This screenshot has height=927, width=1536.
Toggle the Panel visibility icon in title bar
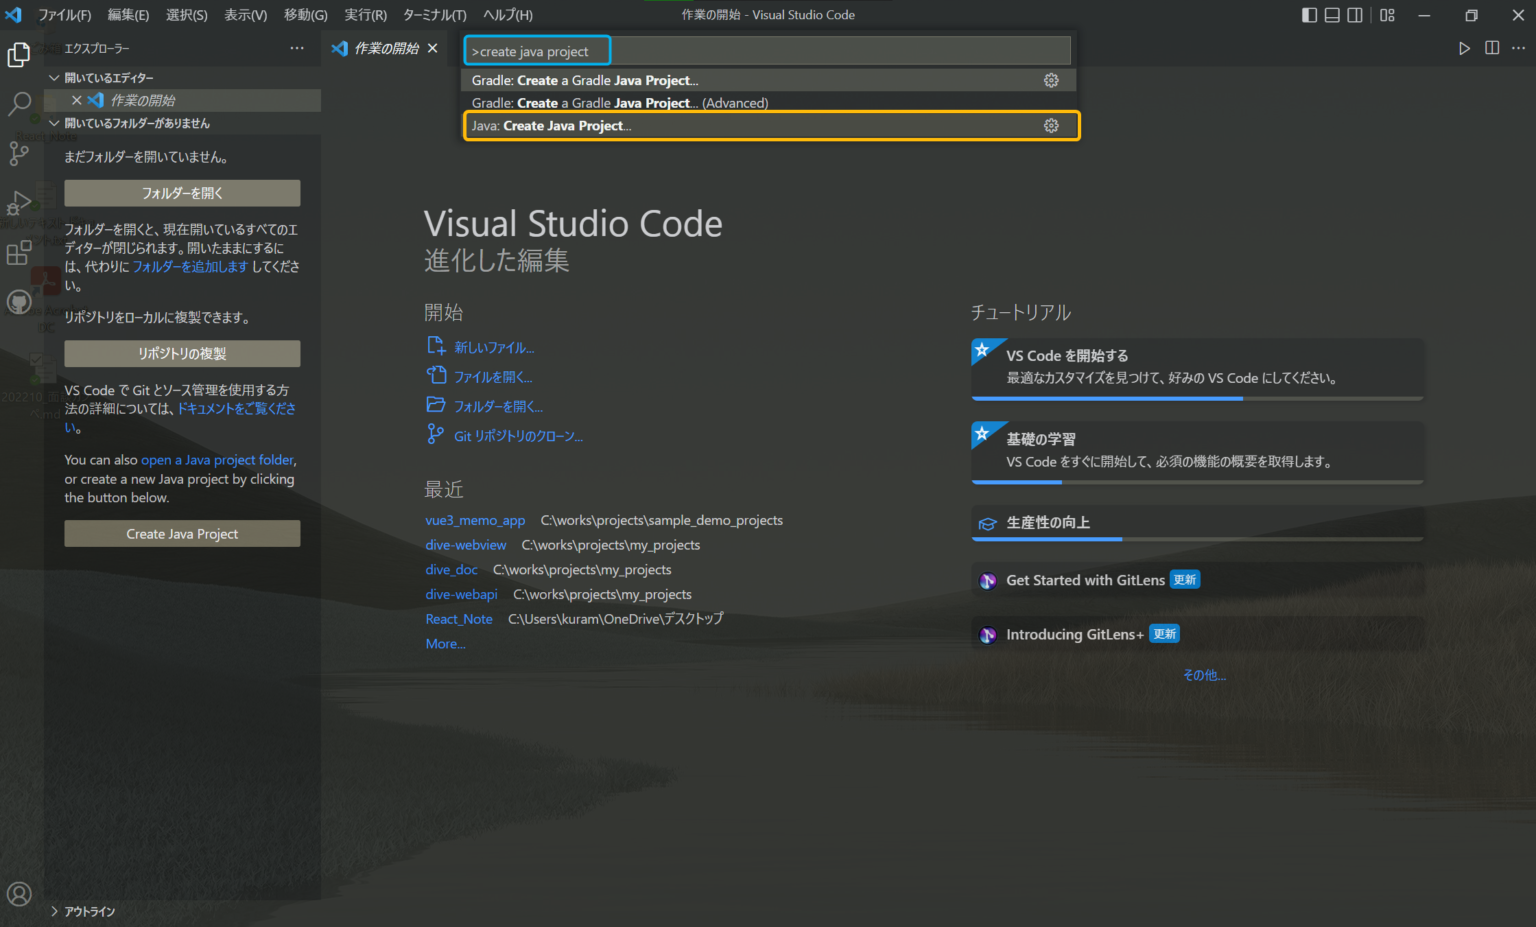tap(1332, 15)
